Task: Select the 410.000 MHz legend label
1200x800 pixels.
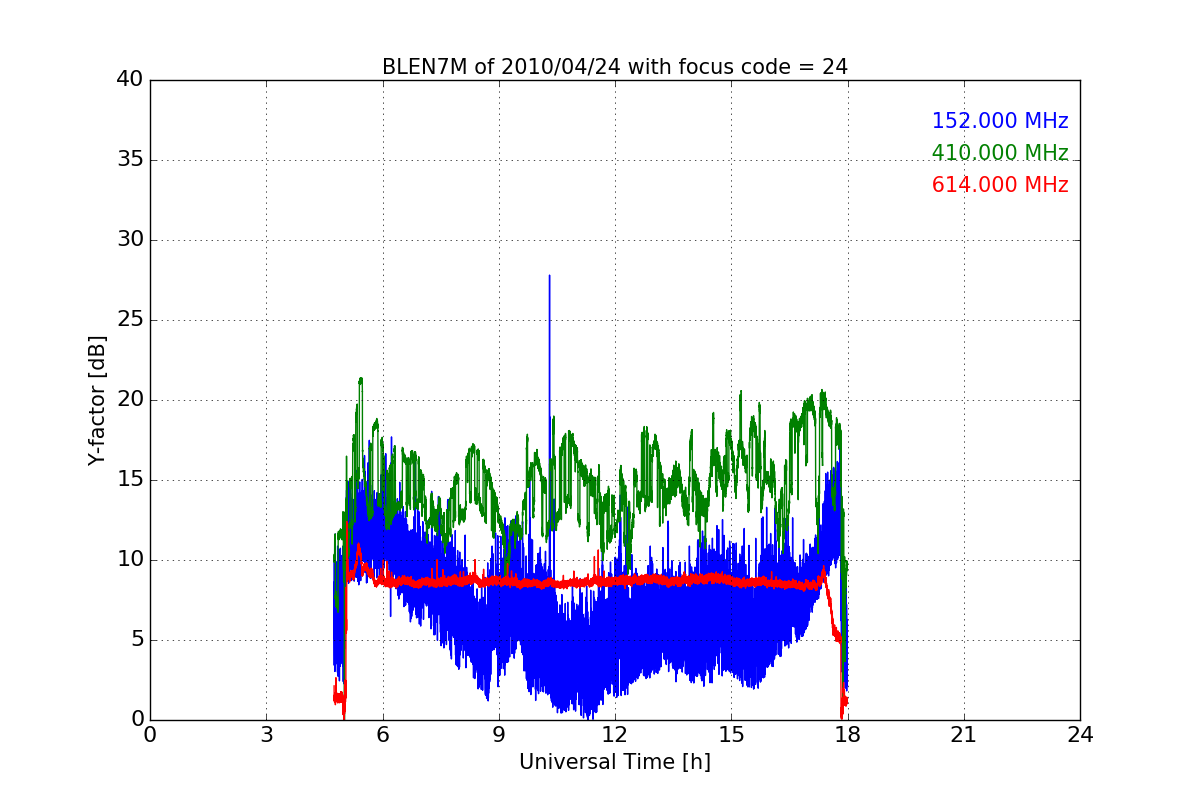Action: point(1000,153)
